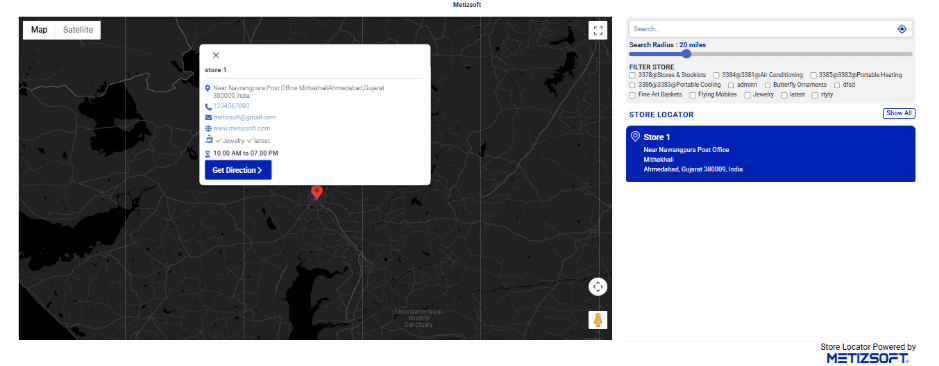Screen dimensions: 939x366
Task: Click the phone icon in popup
Action: (x=208, y=106)
